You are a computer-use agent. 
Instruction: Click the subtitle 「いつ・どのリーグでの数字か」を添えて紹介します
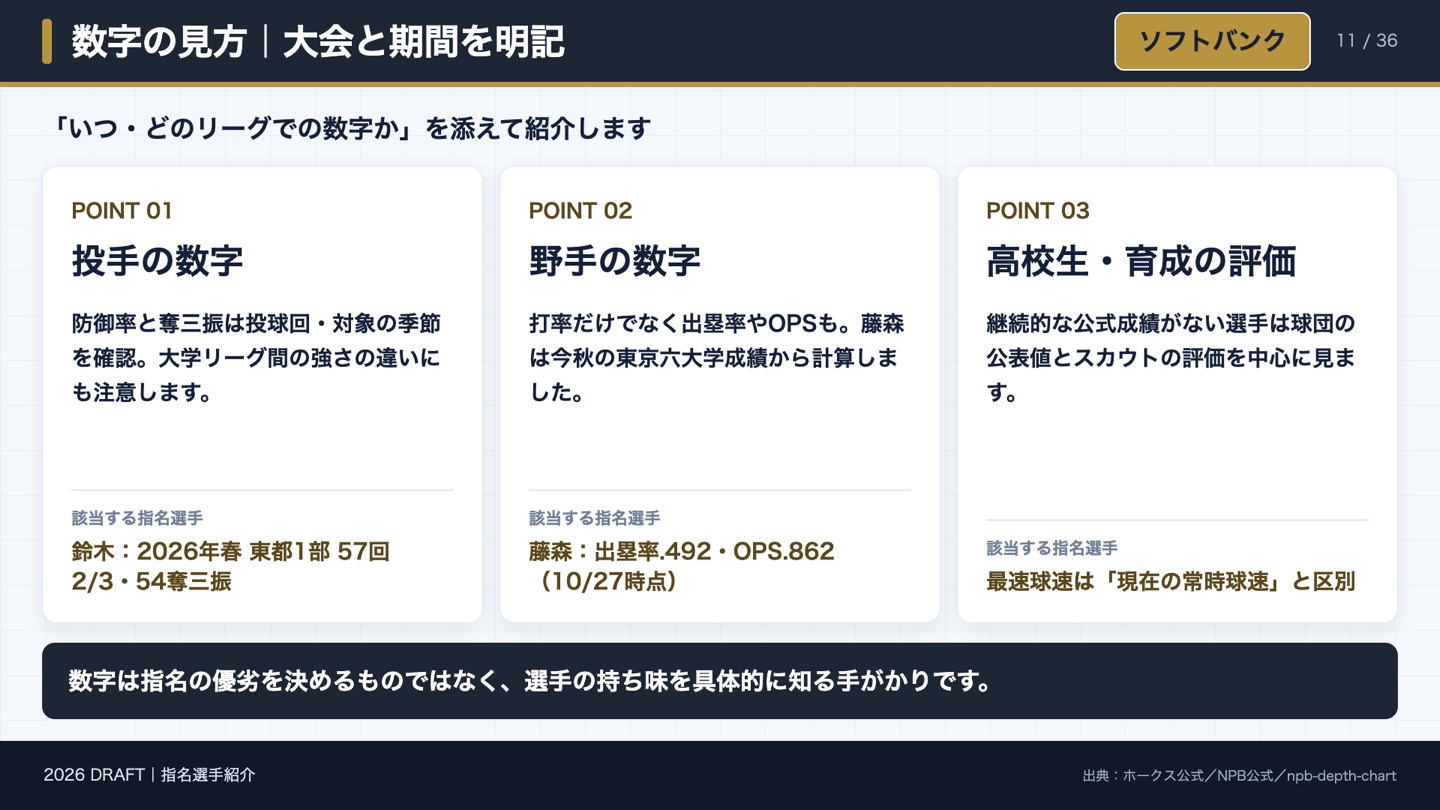[x=352, y=129]
